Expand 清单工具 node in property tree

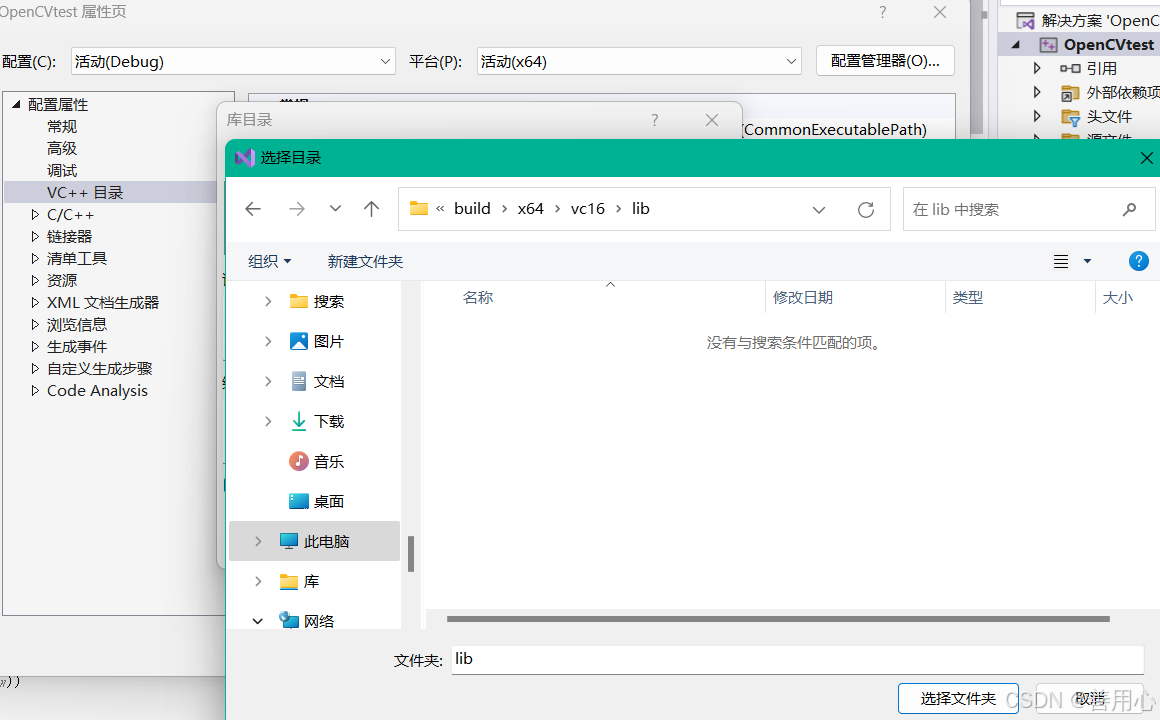click(x=34, y=258)
